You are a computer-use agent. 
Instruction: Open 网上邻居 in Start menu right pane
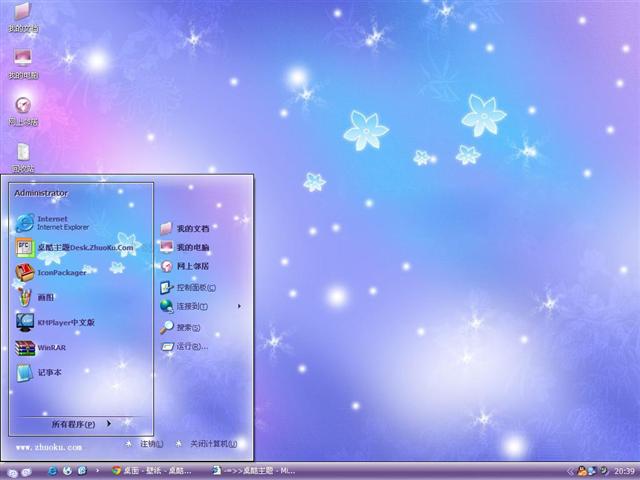[184, 266]
